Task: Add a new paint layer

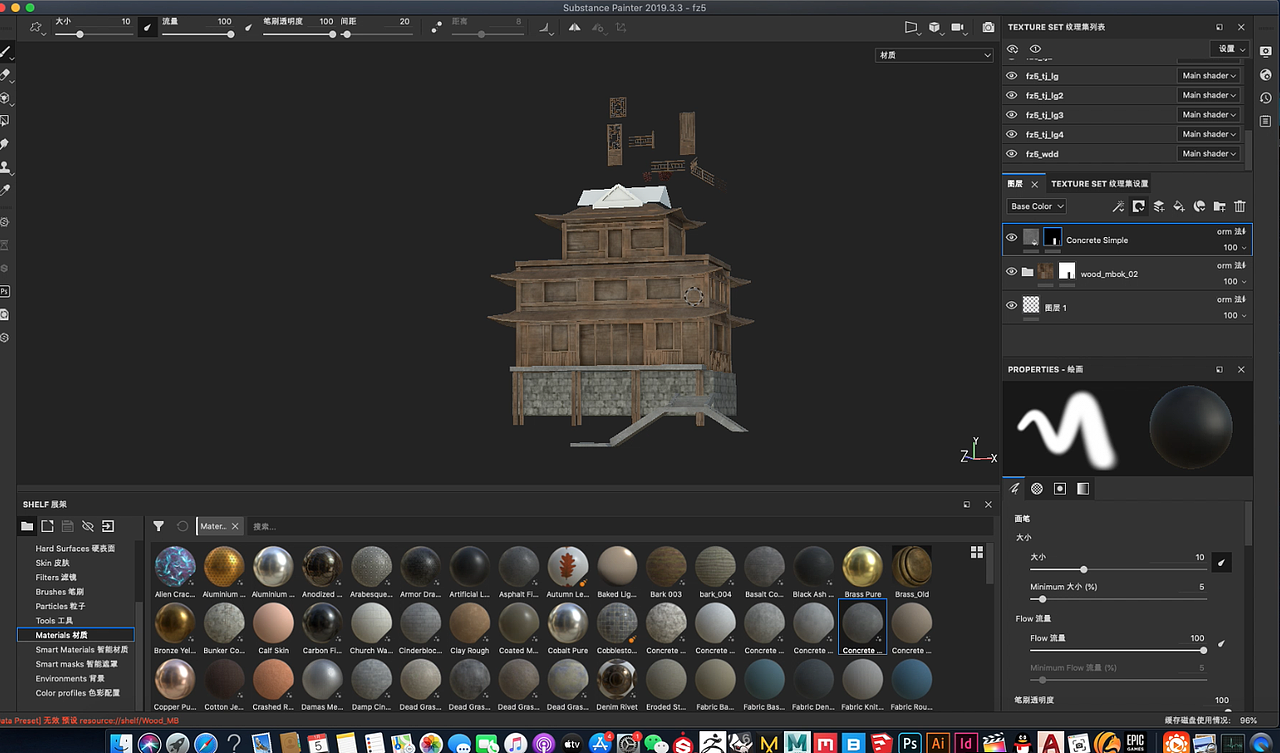Action: 1159,206
